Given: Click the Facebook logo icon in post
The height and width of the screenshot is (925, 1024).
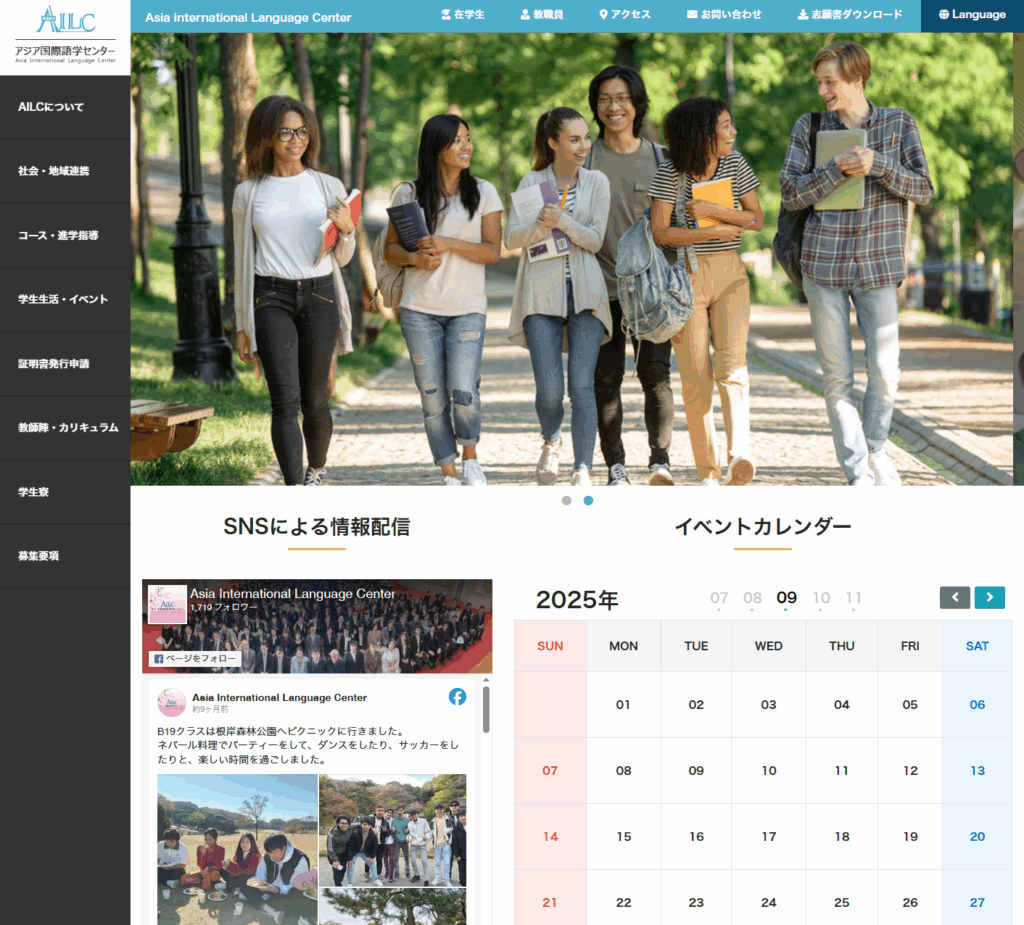Looking at the screenshot, I should (x=458, y=697).
